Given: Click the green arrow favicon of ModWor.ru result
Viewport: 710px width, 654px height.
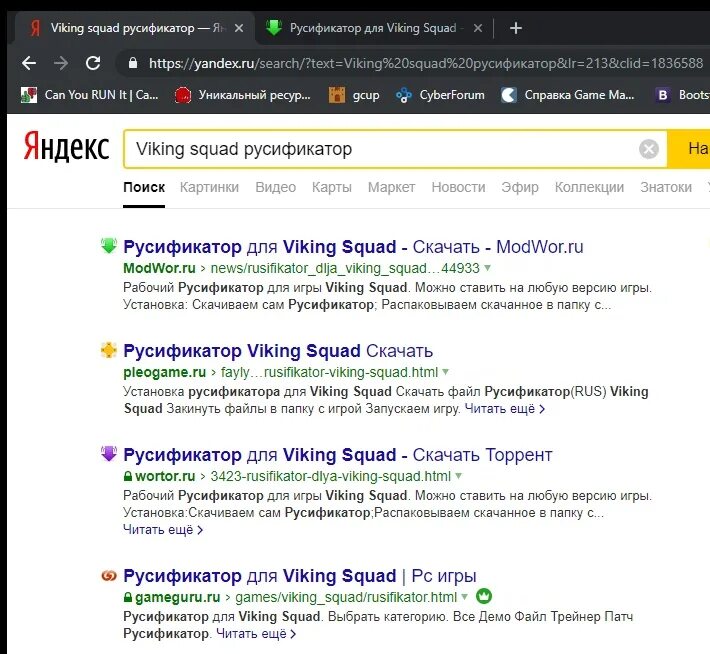Looking at the screenshot, I should coord(109,245).
